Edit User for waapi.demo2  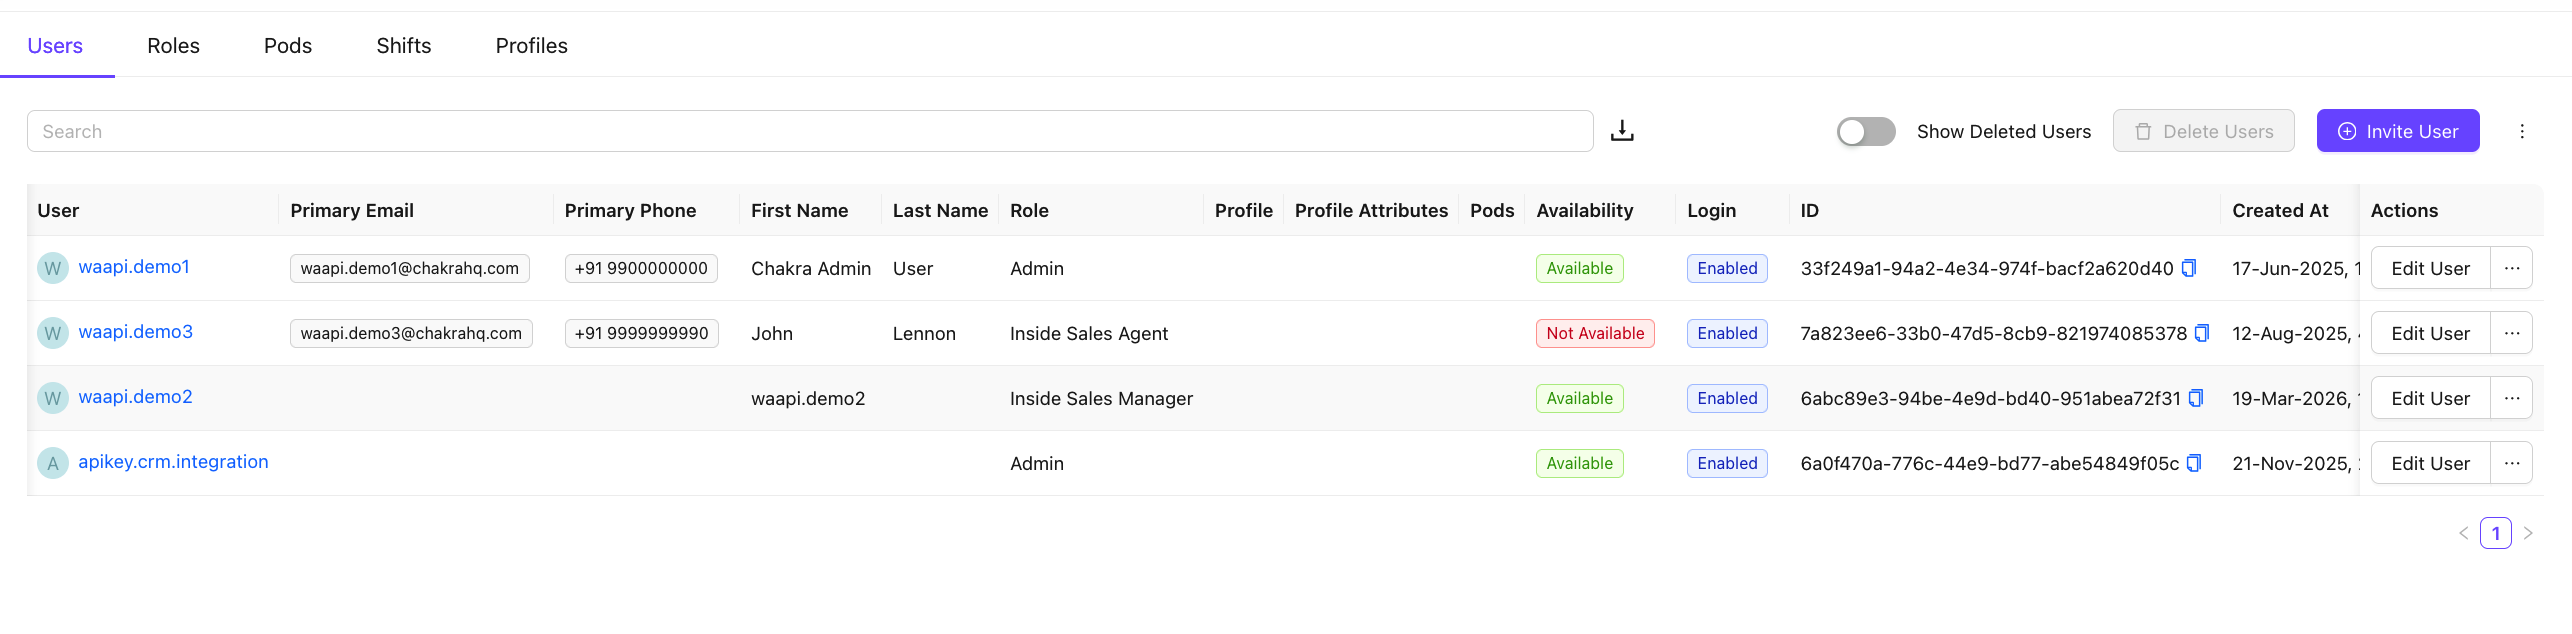tap(2430, 398)
